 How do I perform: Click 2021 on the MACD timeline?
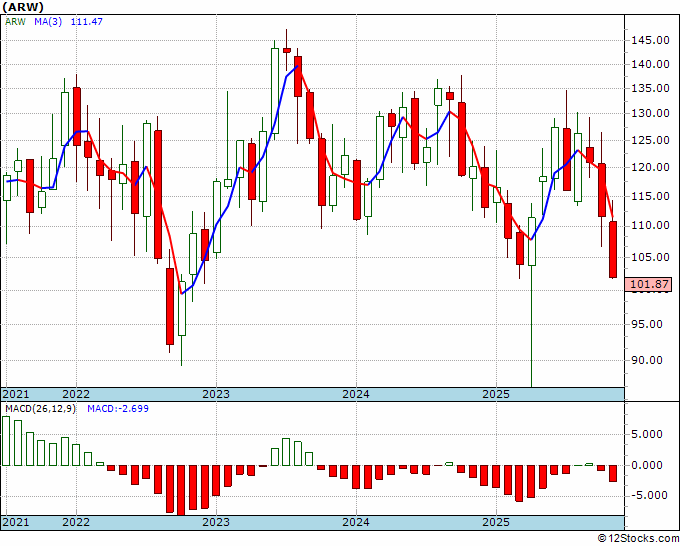point(16,522)
